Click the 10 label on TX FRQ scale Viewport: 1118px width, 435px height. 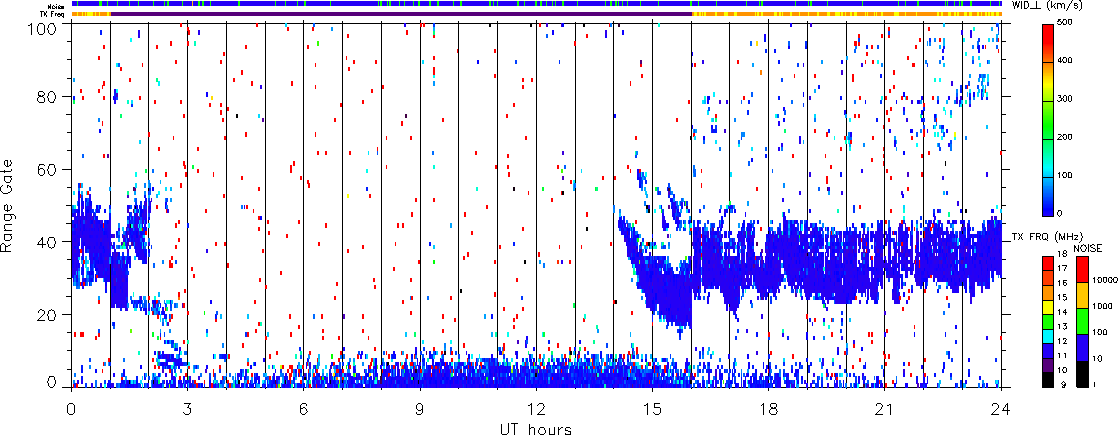(1063, 372)
